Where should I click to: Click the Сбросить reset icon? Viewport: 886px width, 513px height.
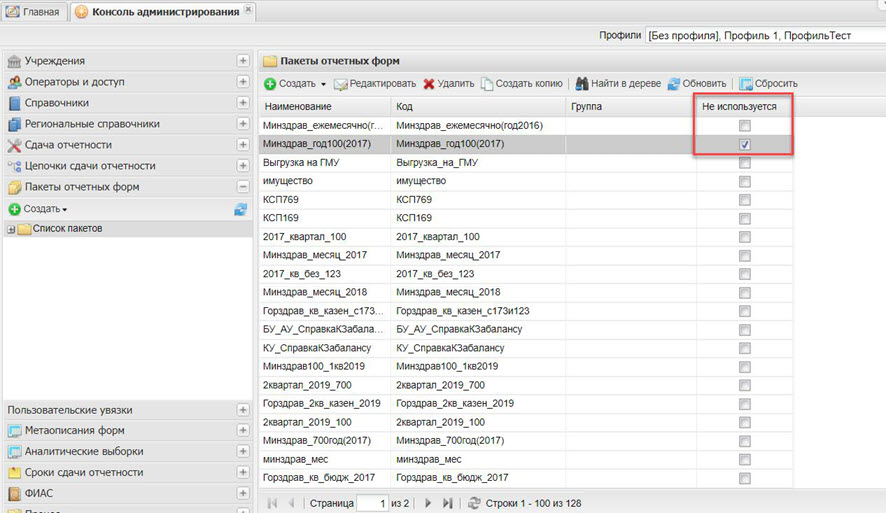(x=745, y=84)
